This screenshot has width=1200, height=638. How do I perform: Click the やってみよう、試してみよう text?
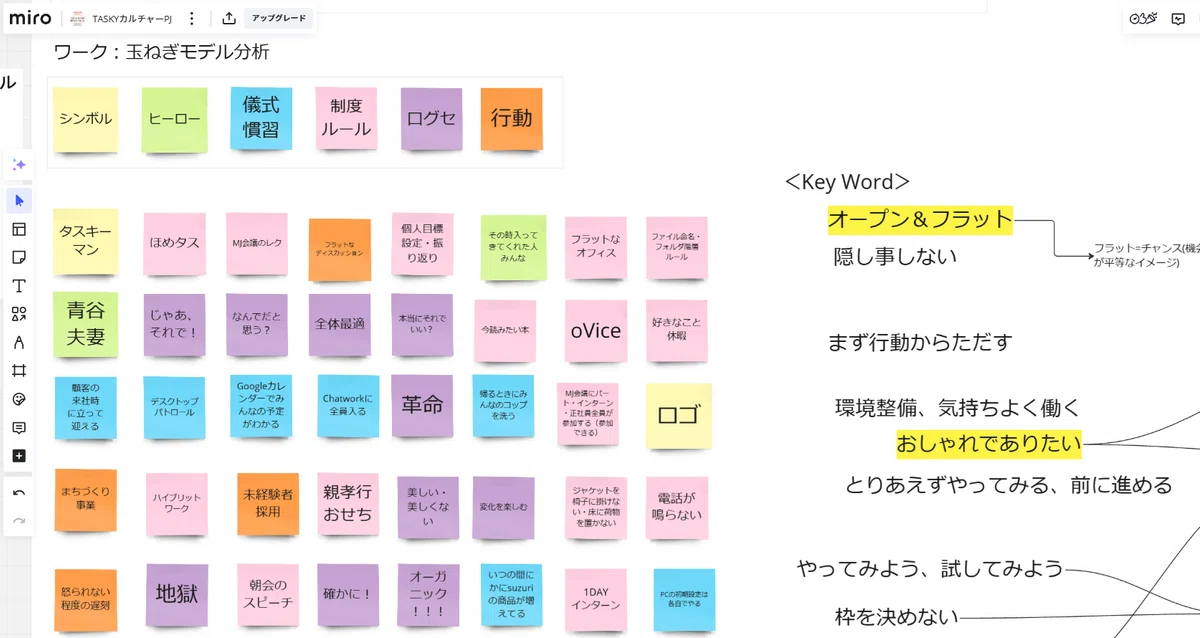(930, 569)
